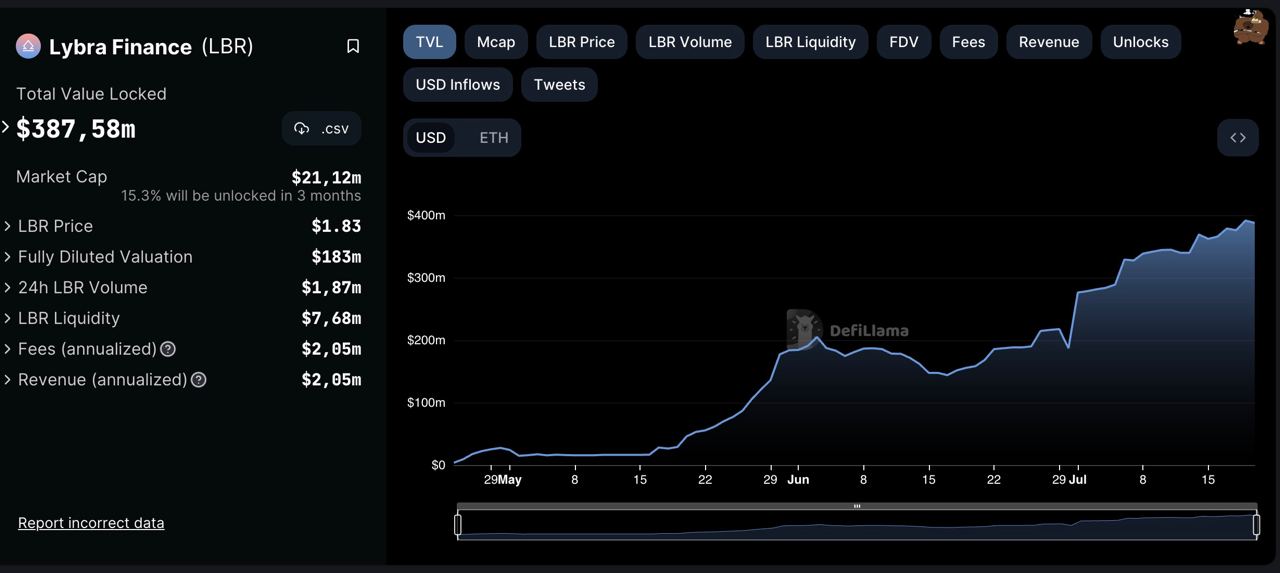The height and width of the screenshot is (573, 1280).
Task: Expand the LBR Liquidity row
Action: pos(8,318)
